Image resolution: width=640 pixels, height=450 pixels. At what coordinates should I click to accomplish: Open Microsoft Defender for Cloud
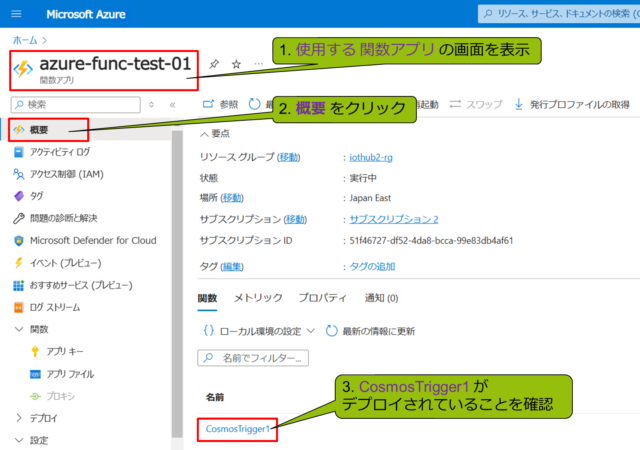[85, 241]
